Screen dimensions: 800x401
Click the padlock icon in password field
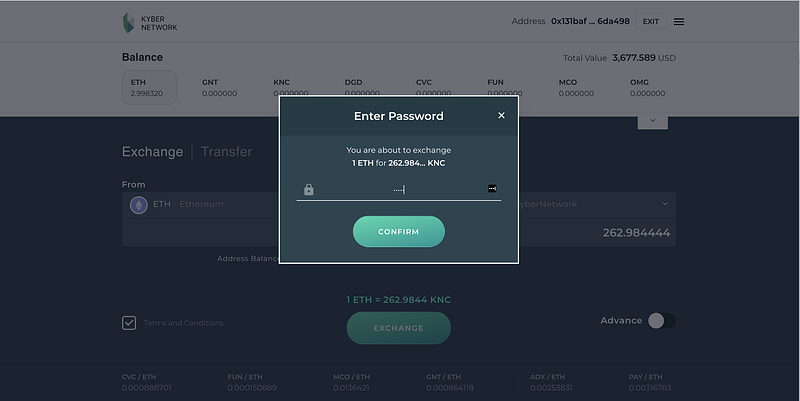(308, 189)
